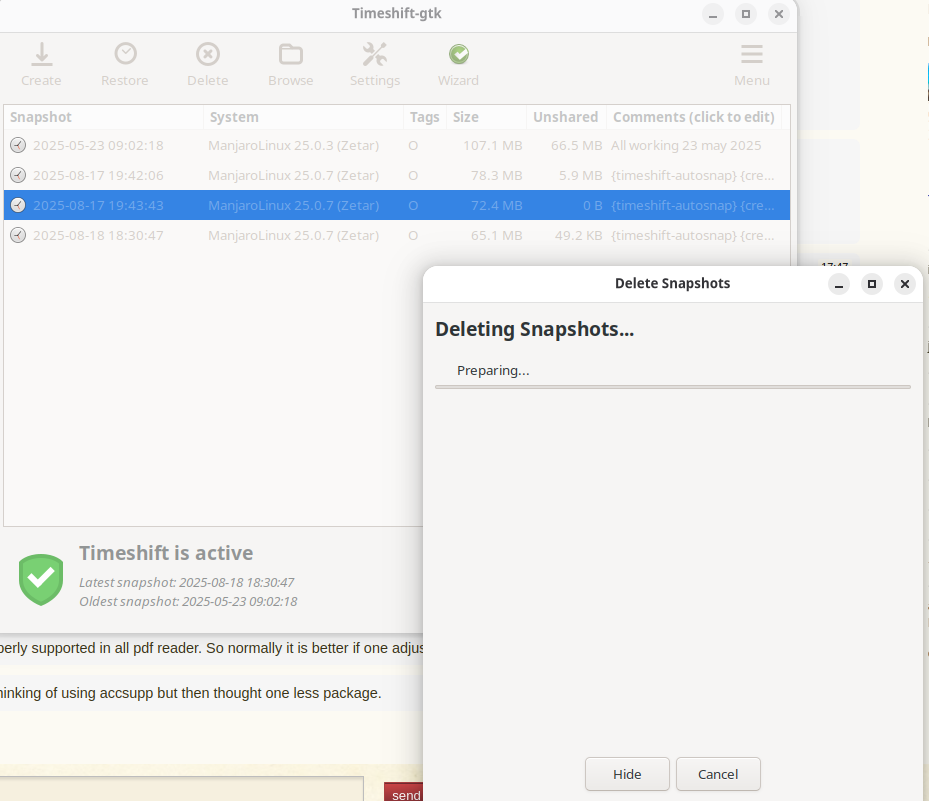Click the 49.2 KB unshared cell
Viewport: 929px width, 801px height.
click(578, 235)
